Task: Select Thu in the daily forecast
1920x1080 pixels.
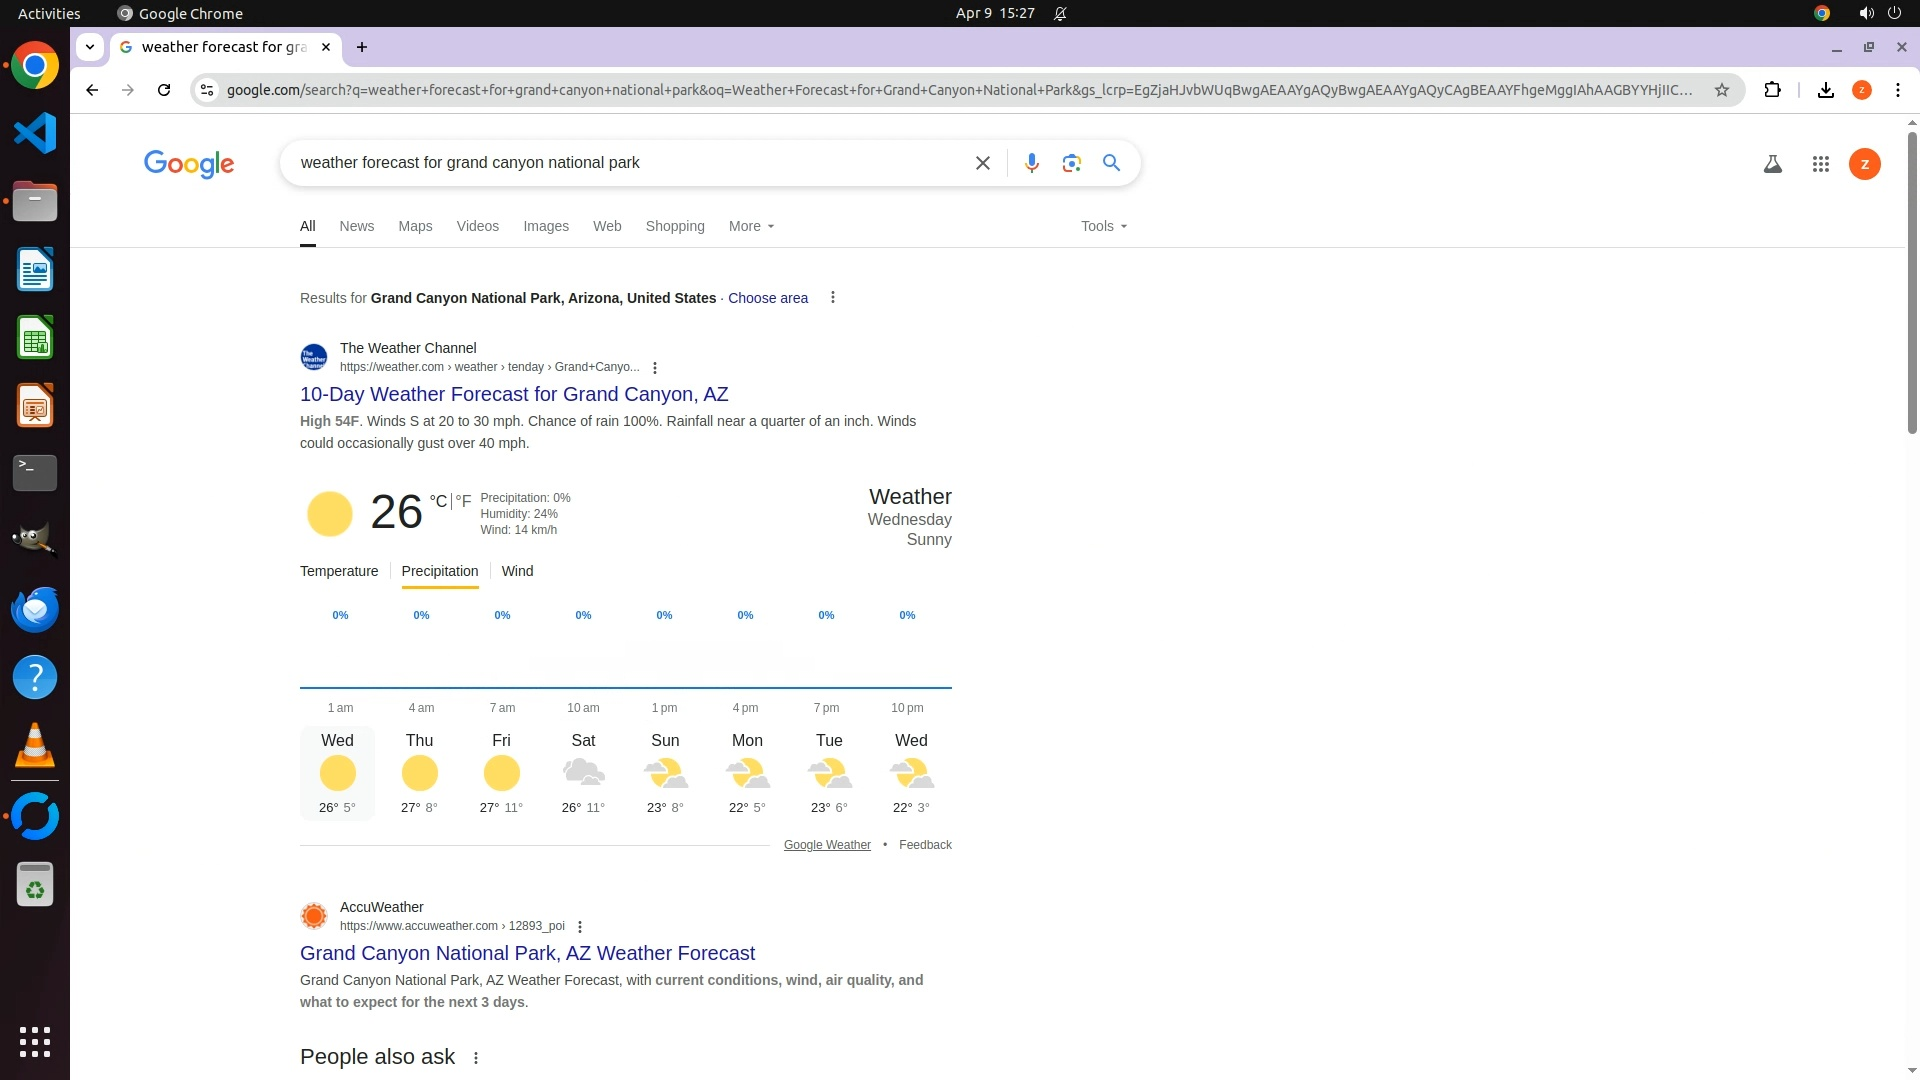Action: (419, 772)
